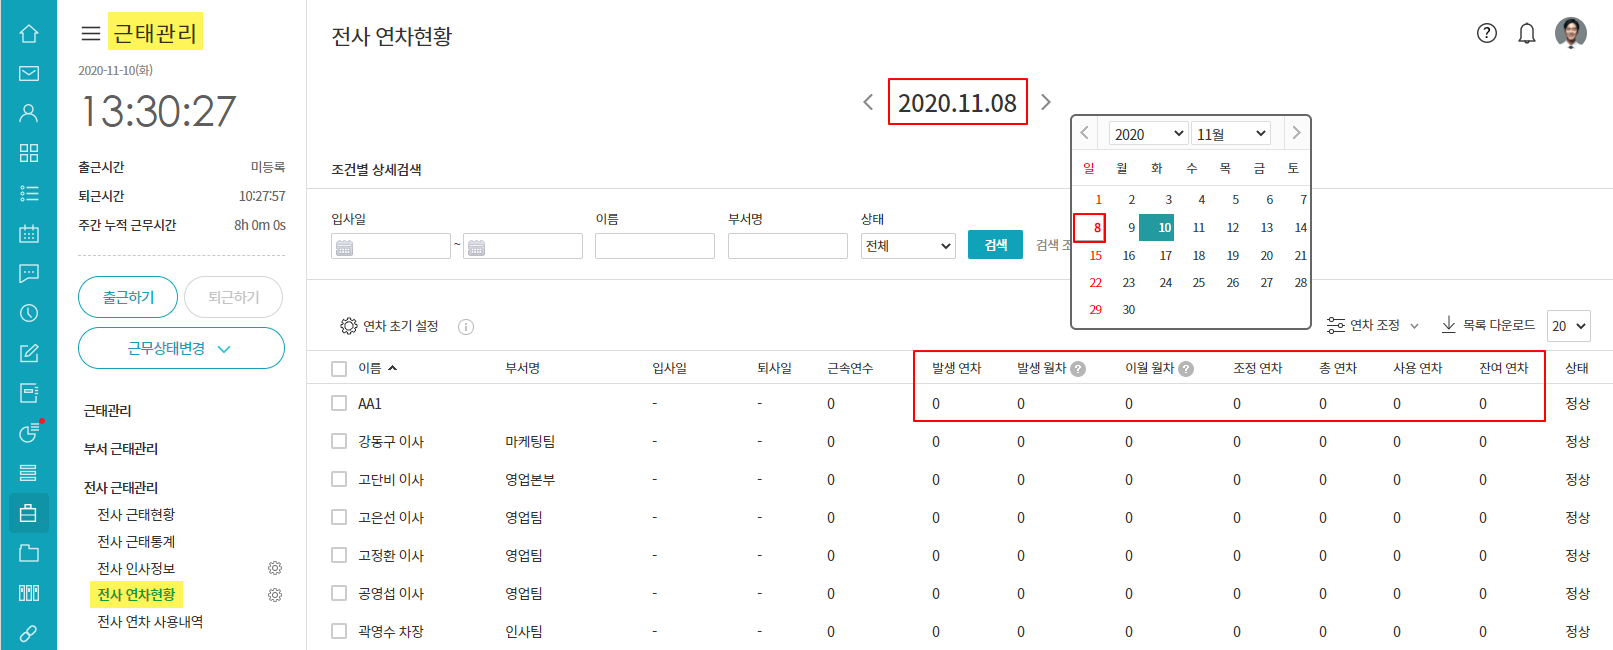Open the calendar year 2020 dropdown
Screen dimensions: 1613x650
click(x=1148, y=134)
